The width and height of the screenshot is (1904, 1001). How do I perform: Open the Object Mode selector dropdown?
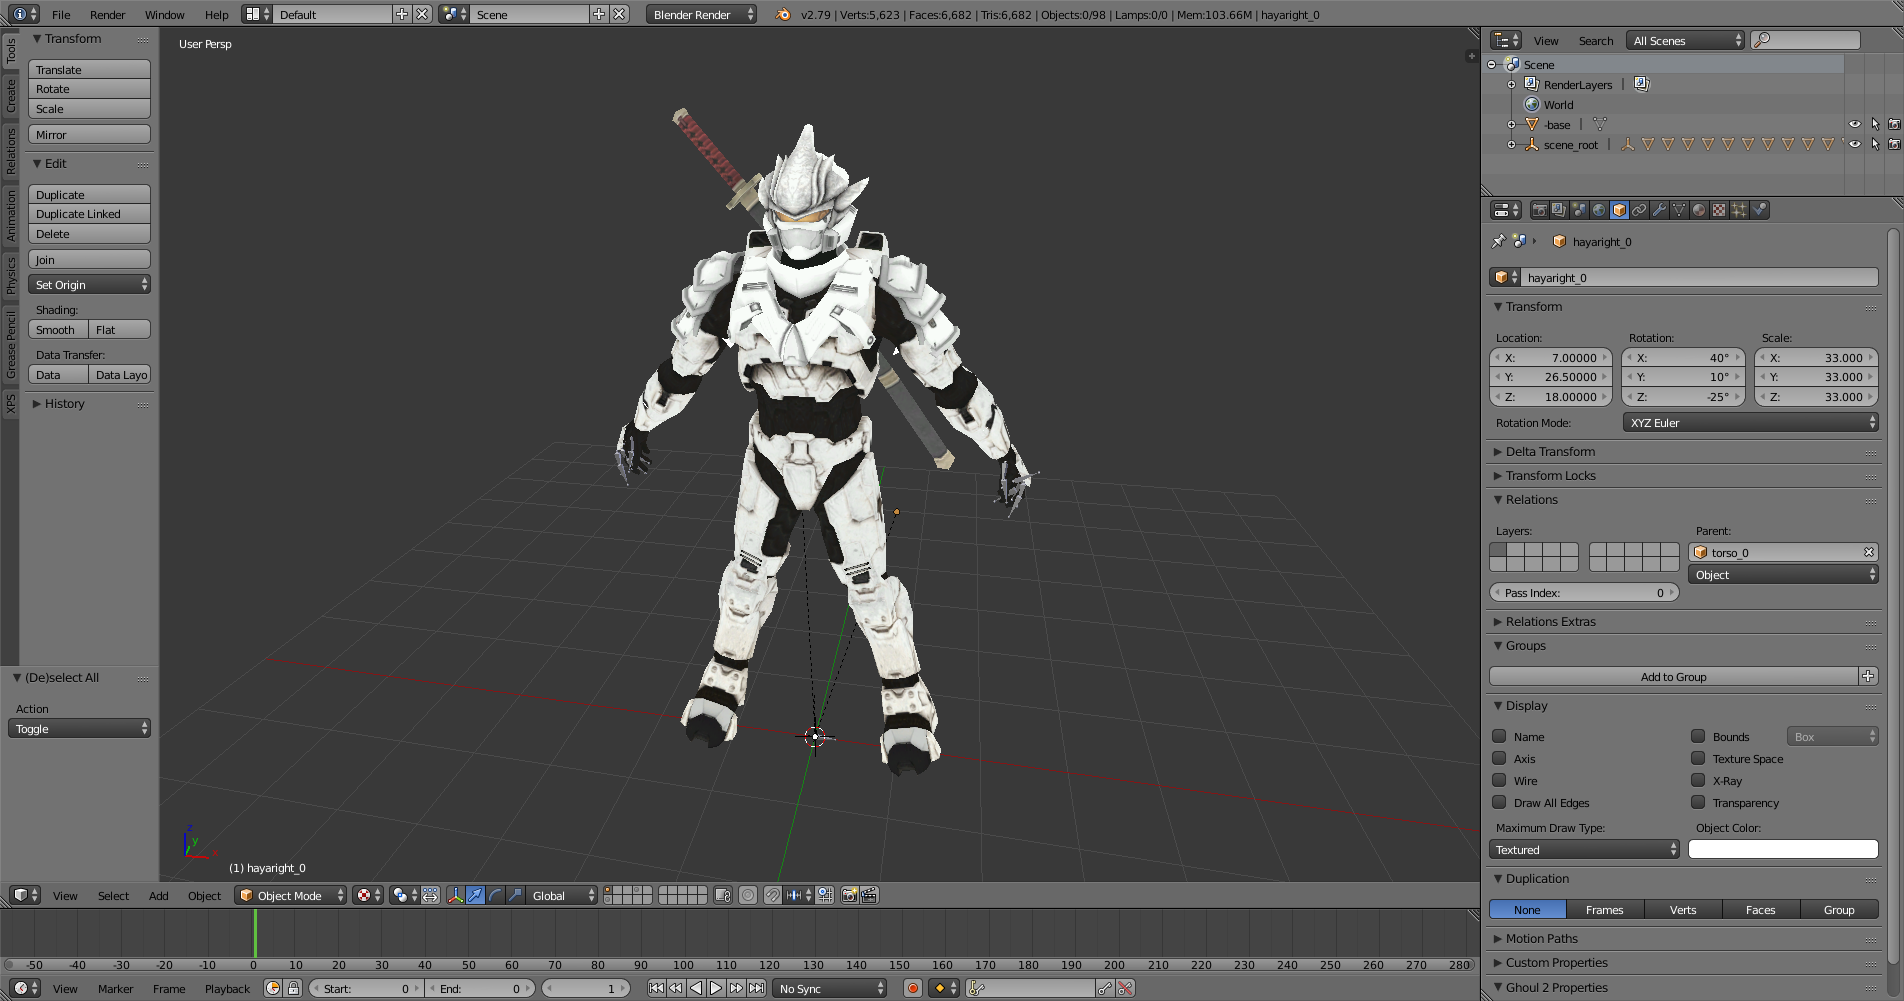pos(291,895)
